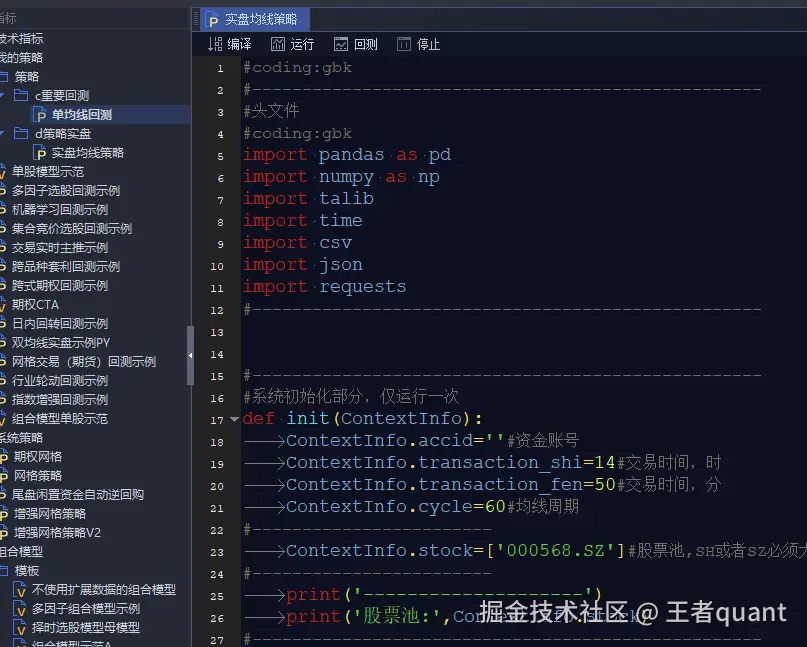Click the 编译 (Compile) toolbar icon
Image resolution: width=807 pixels, height=647 pixels.
pyautogui.click(x=217, y=43)
